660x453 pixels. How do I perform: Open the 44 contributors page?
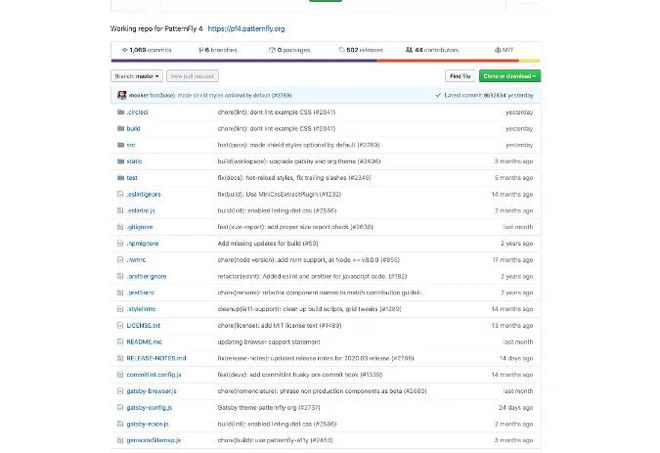pos(434,49)
